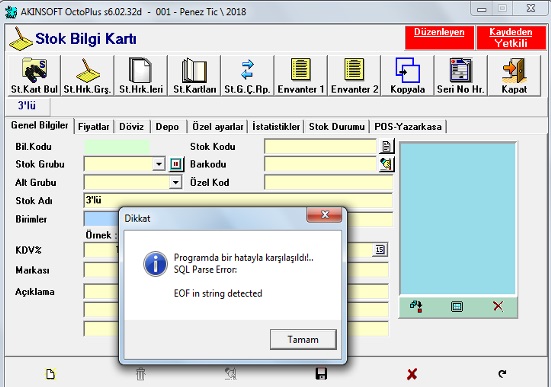Click Barkodu input field
Screen dimensions: 551x387
tap(321, 164)
